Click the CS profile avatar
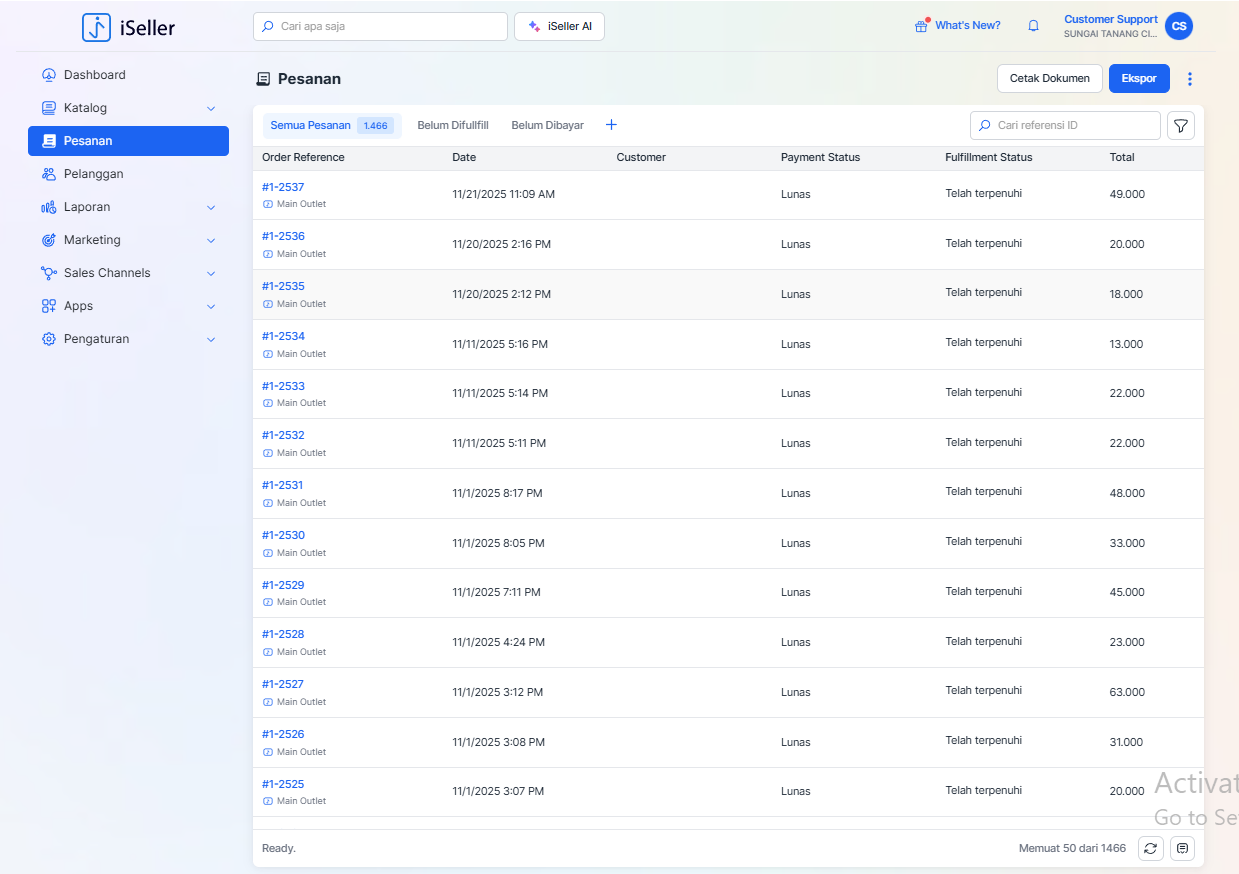The height and width of the screenshot is (874, 1239). pyautogui.click(x=1179, y=27)
